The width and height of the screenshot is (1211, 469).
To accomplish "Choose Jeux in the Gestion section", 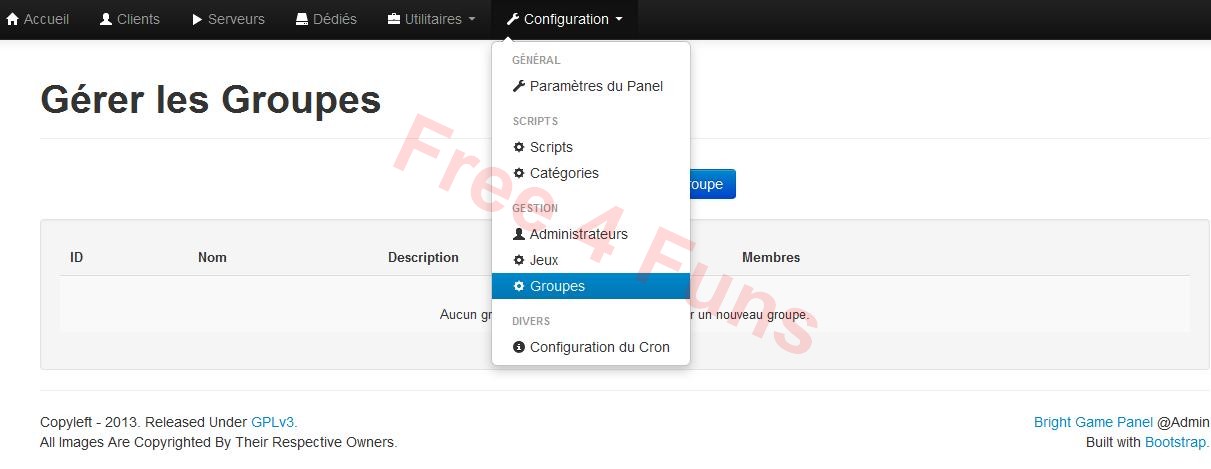I will pos(544,260).
